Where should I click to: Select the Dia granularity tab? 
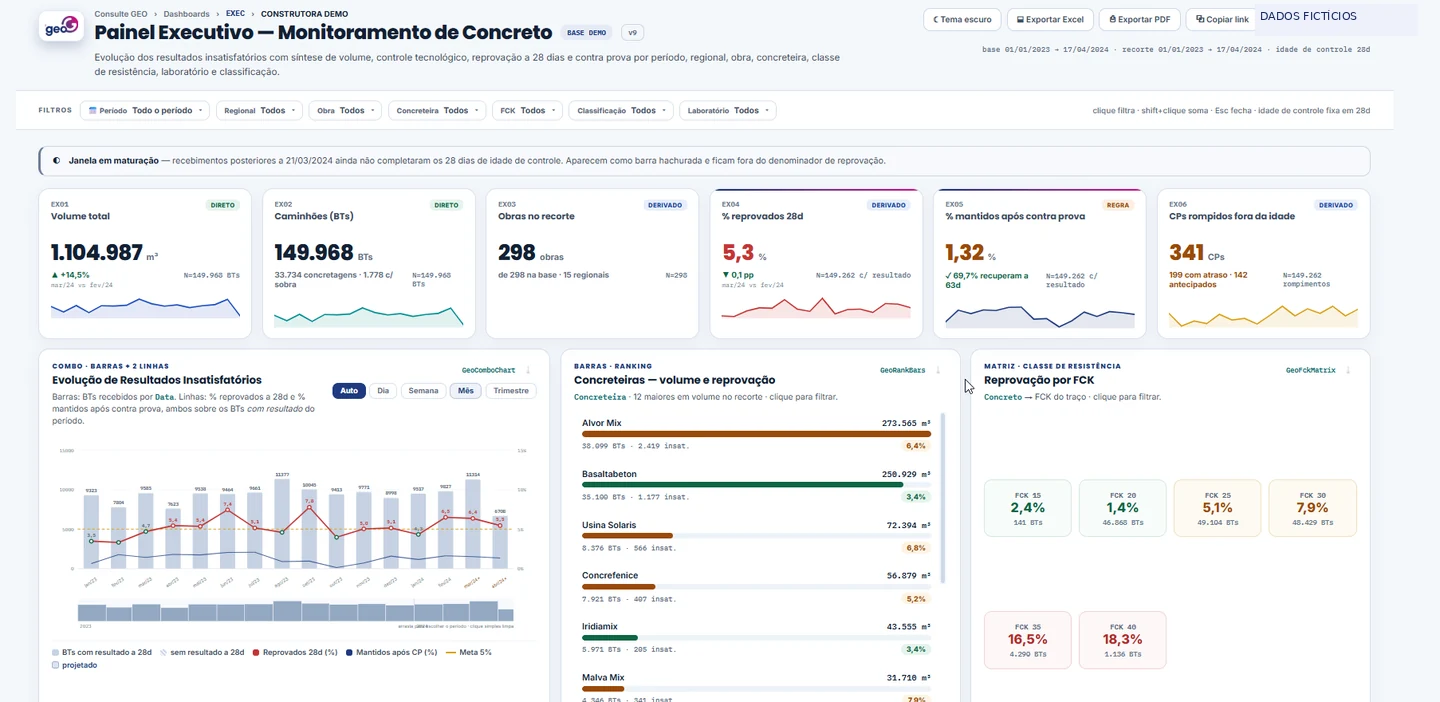[x=383, y=391]
